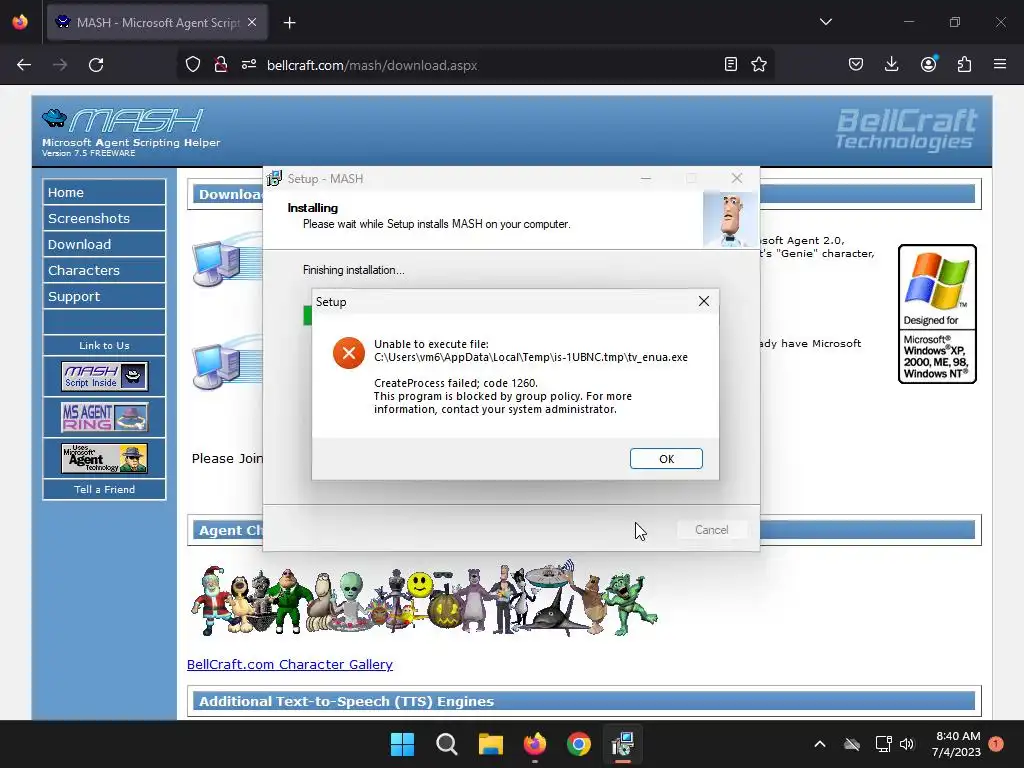The height and width of the screenshot is (768, 1024).
Task: Click Cancel in Setup - MASH window
Action: coord(711,530)
